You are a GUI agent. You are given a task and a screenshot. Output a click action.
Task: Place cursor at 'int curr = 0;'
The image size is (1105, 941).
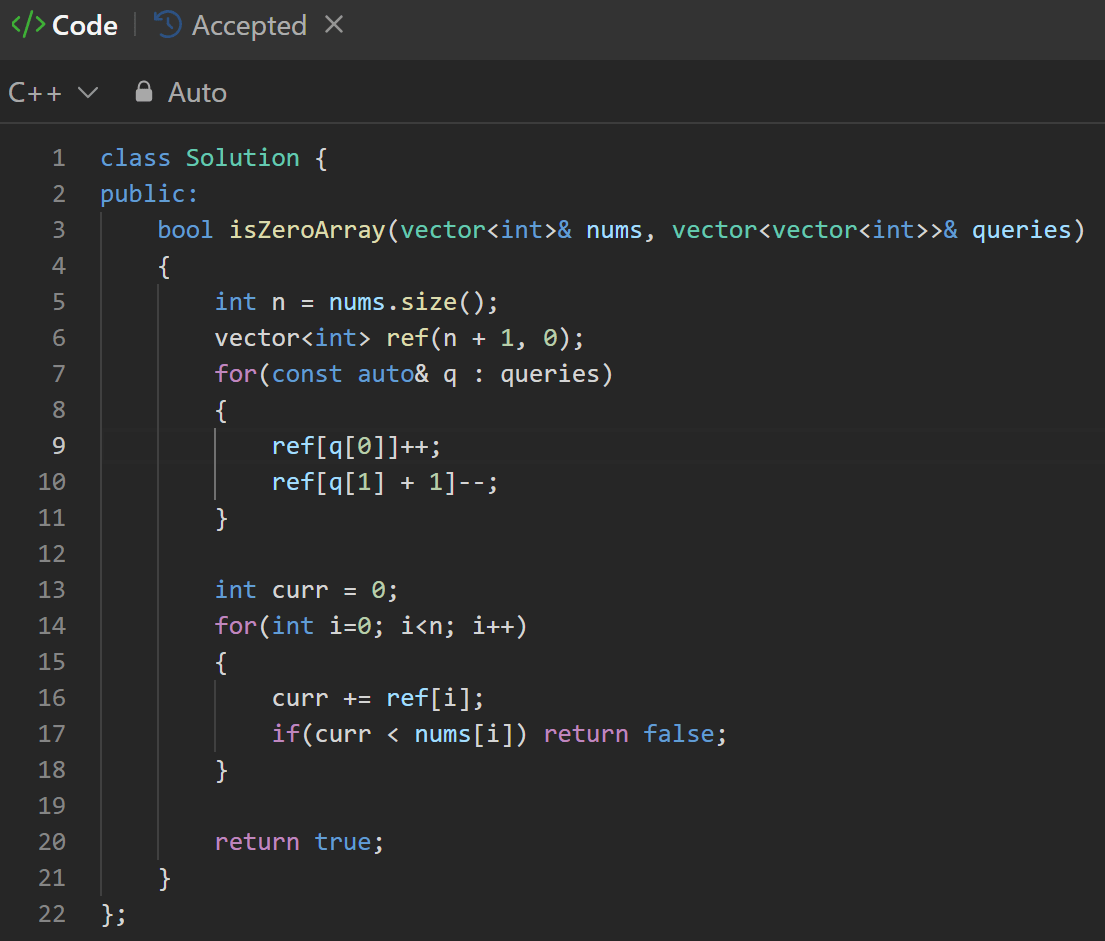pos(307,590)
